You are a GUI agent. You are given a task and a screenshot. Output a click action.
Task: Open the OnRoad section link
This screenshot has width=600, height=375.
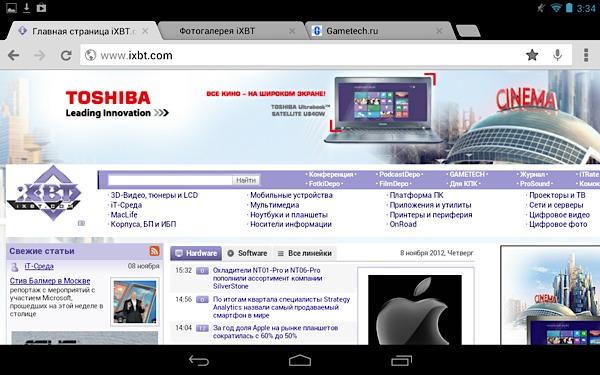point(403,224)
